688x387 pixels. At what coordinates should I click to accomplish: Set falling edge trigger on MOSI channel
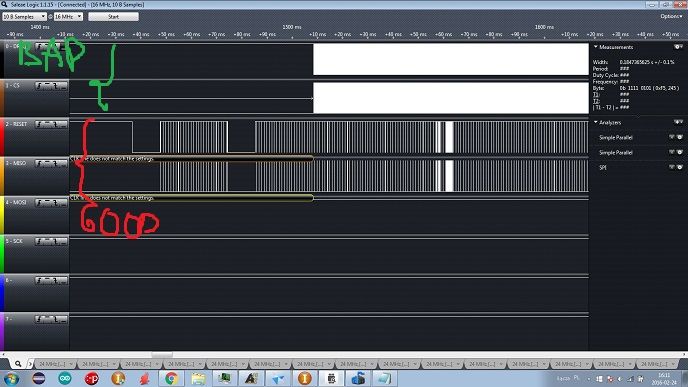[55, 203]
